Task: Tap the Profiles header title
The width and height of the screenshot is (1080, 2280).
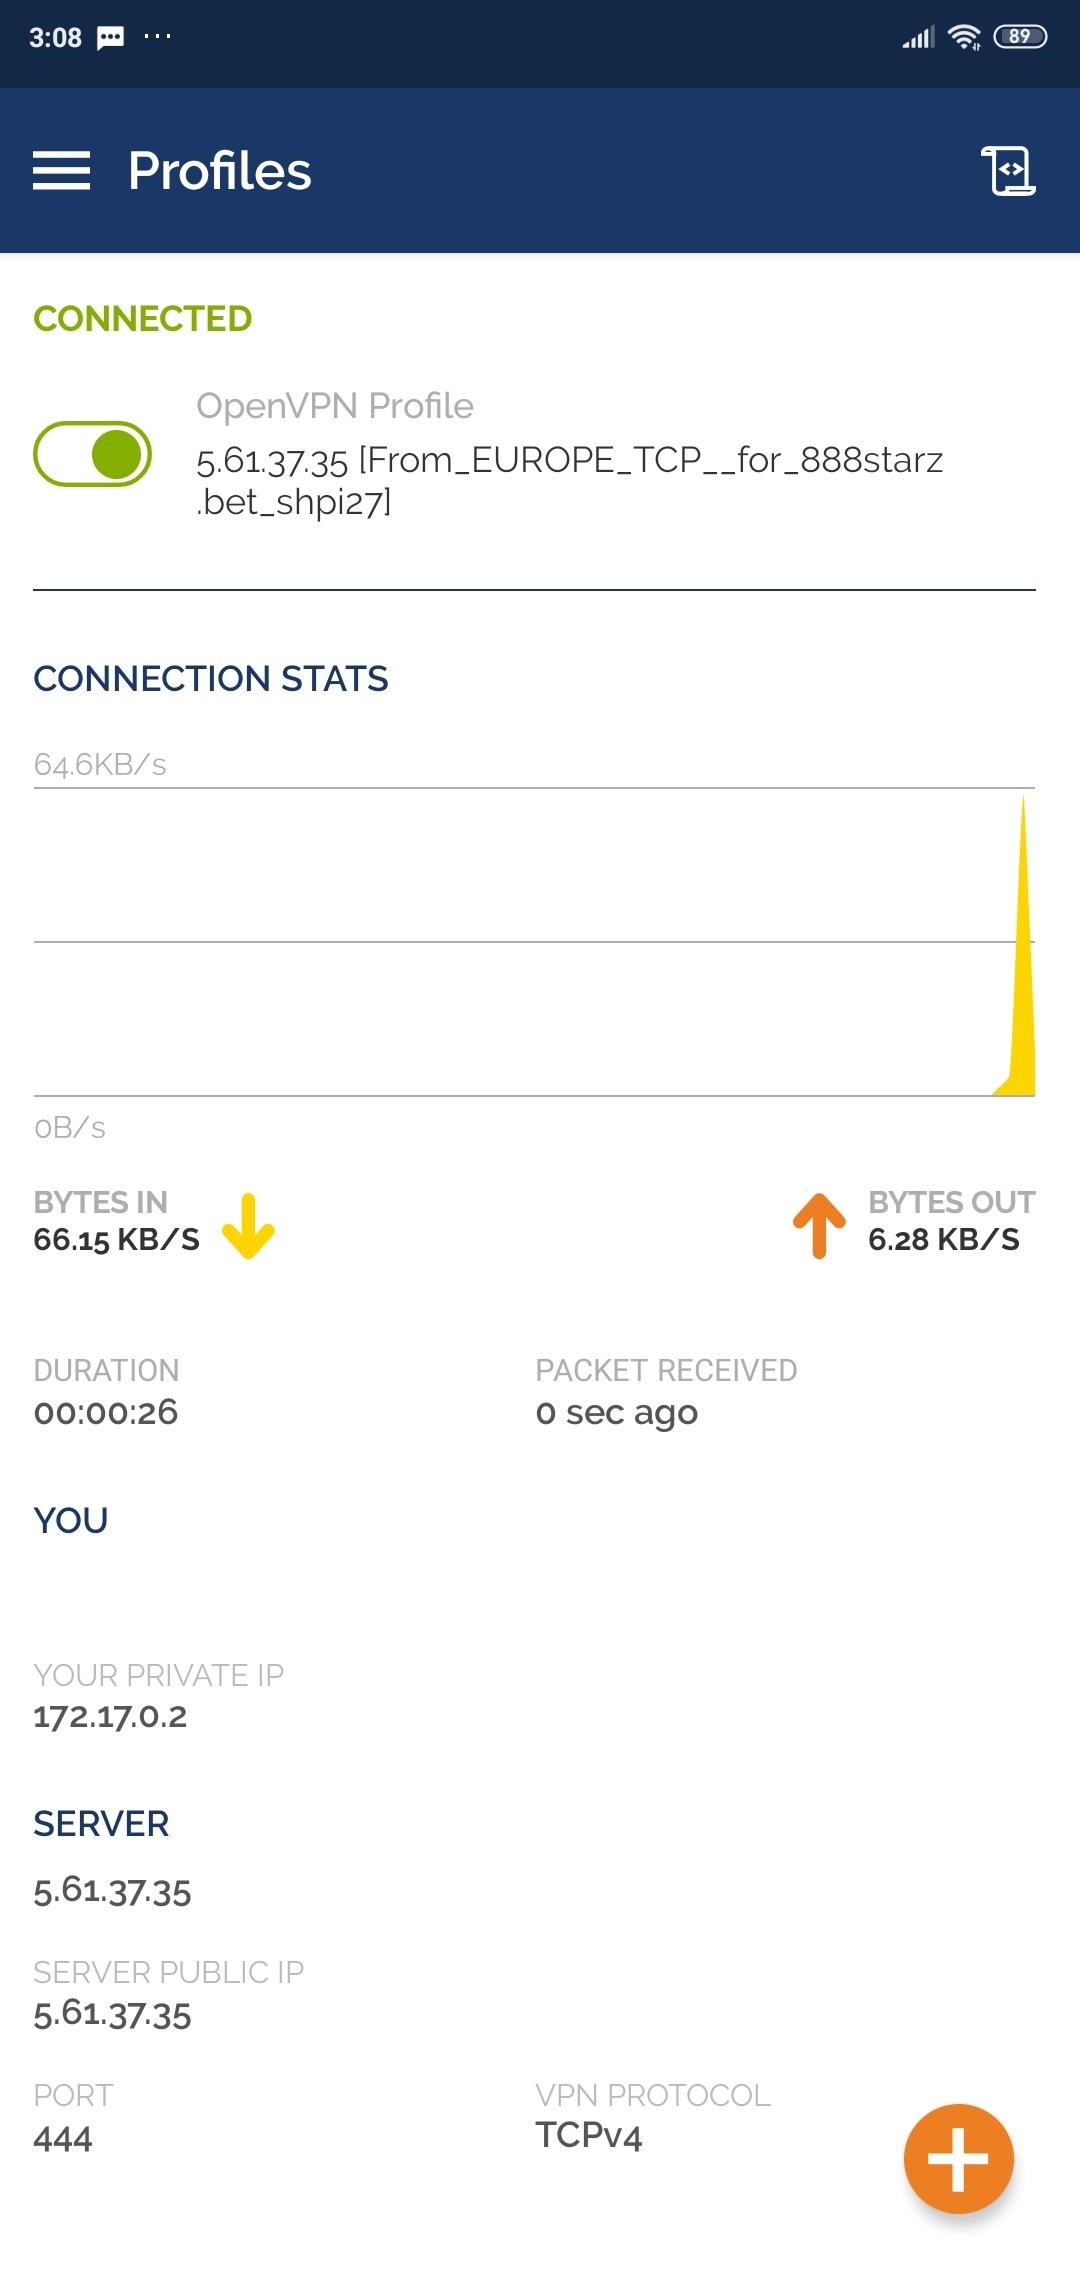Action: 220,171
